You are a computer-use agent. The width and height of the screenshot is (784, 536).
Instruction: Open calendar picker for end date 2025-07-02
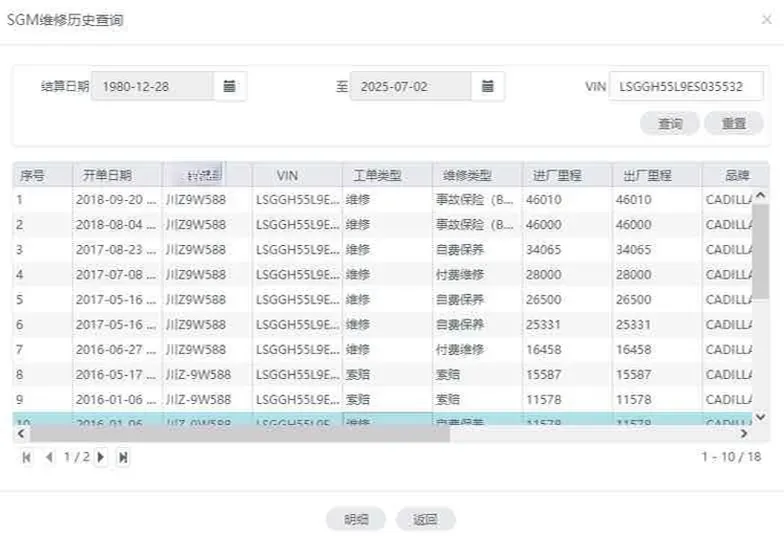487,86
